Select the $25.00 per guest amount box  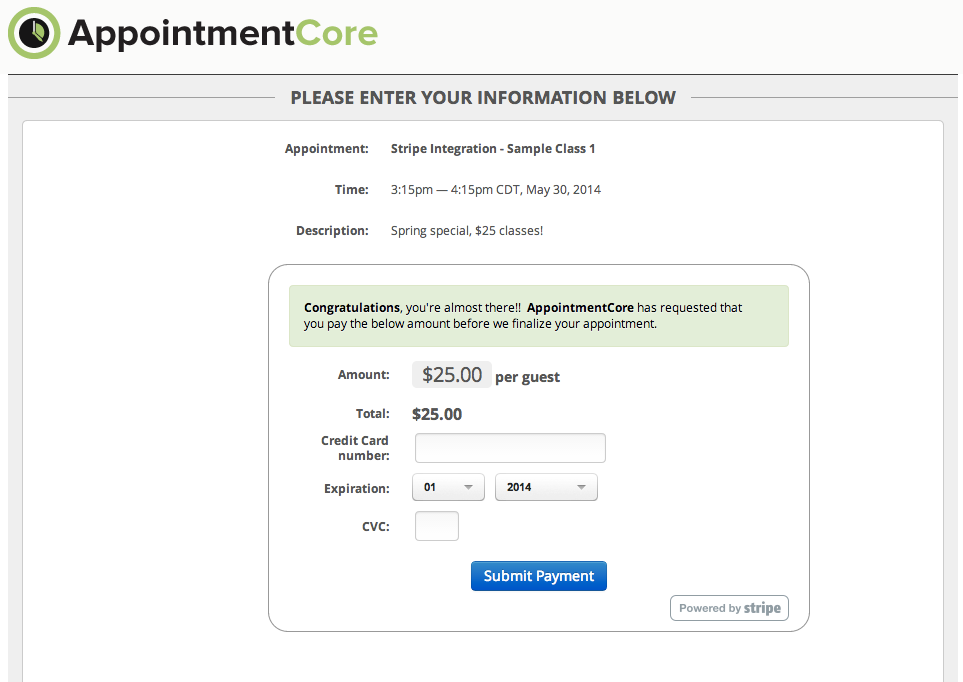coord(451,375)
